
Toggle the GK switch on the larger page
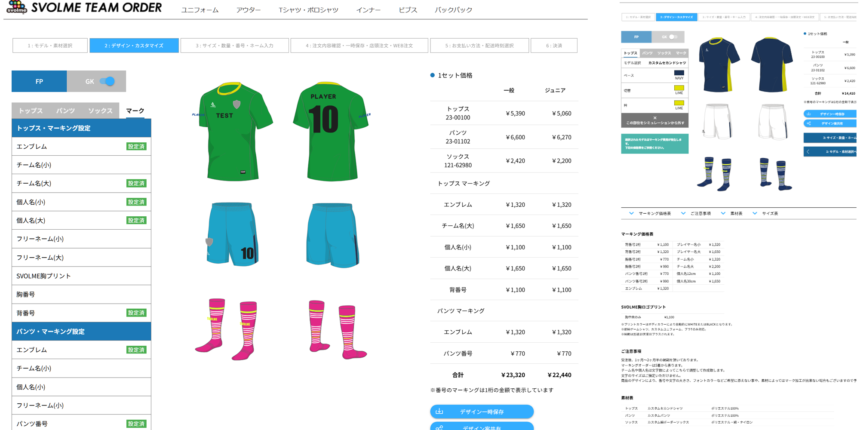(108, 81)
